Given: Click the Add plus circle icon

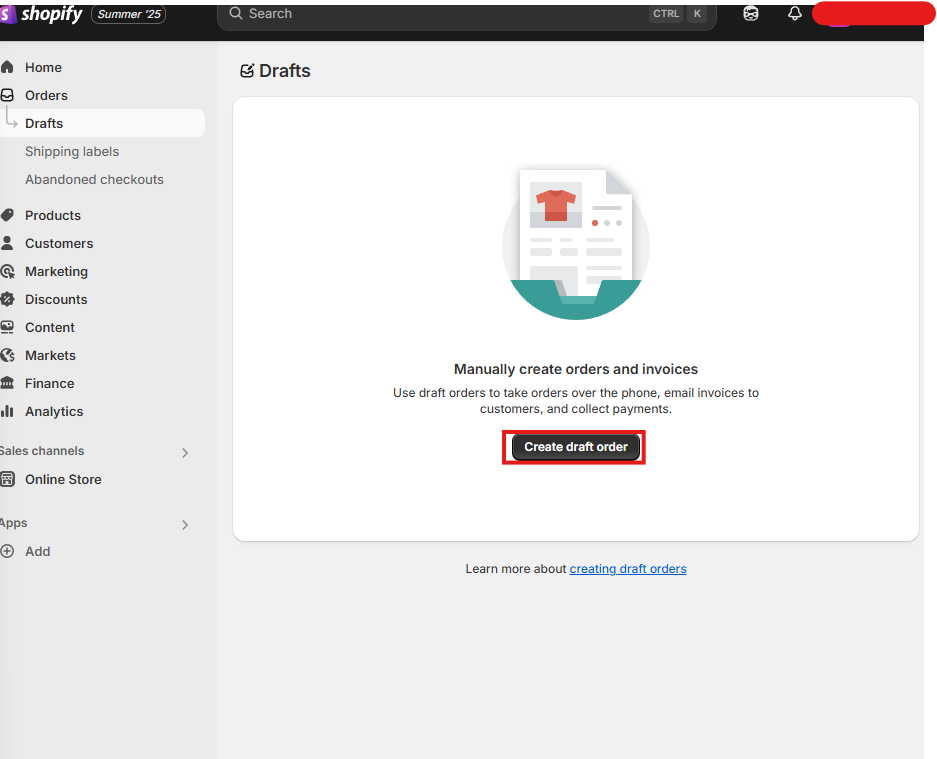Looking at the screenshot, I should [x=7, y=551].
